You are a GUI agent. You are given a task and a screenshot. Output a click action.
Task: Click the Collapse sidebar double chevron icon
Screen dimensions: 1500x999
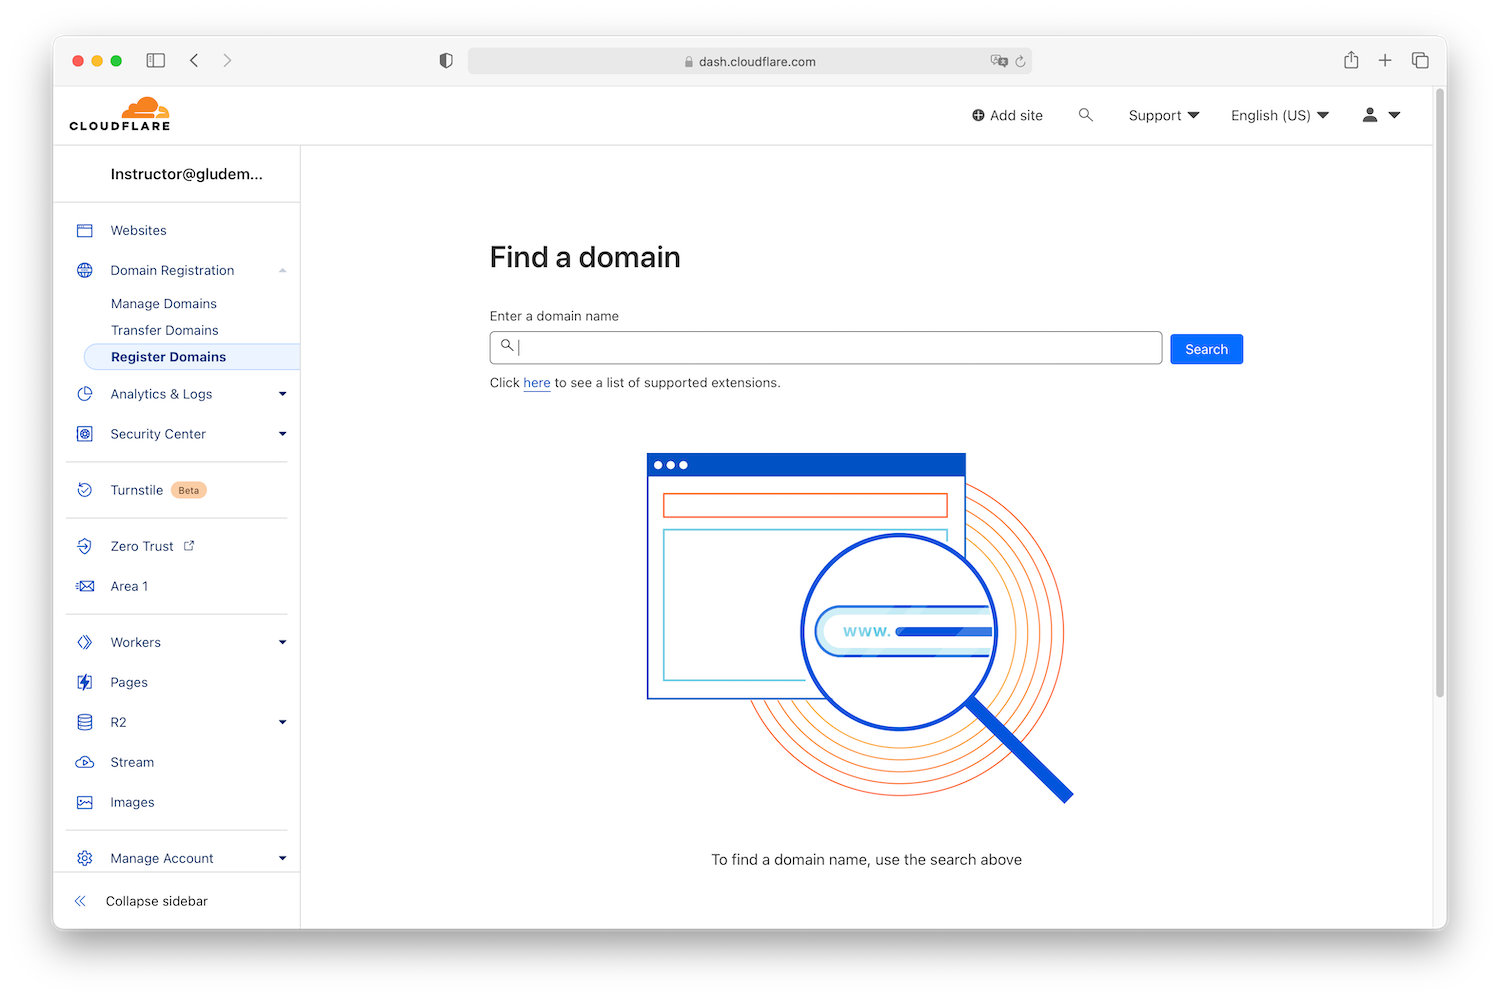click(80, 902)
